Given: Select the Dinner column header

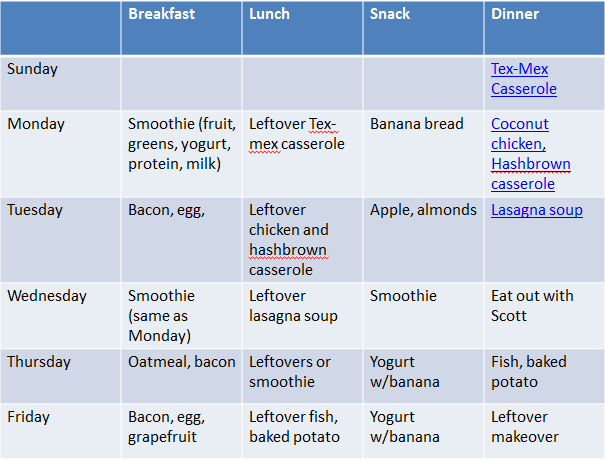Looking at the screenshot, I should tap(544, 28).
